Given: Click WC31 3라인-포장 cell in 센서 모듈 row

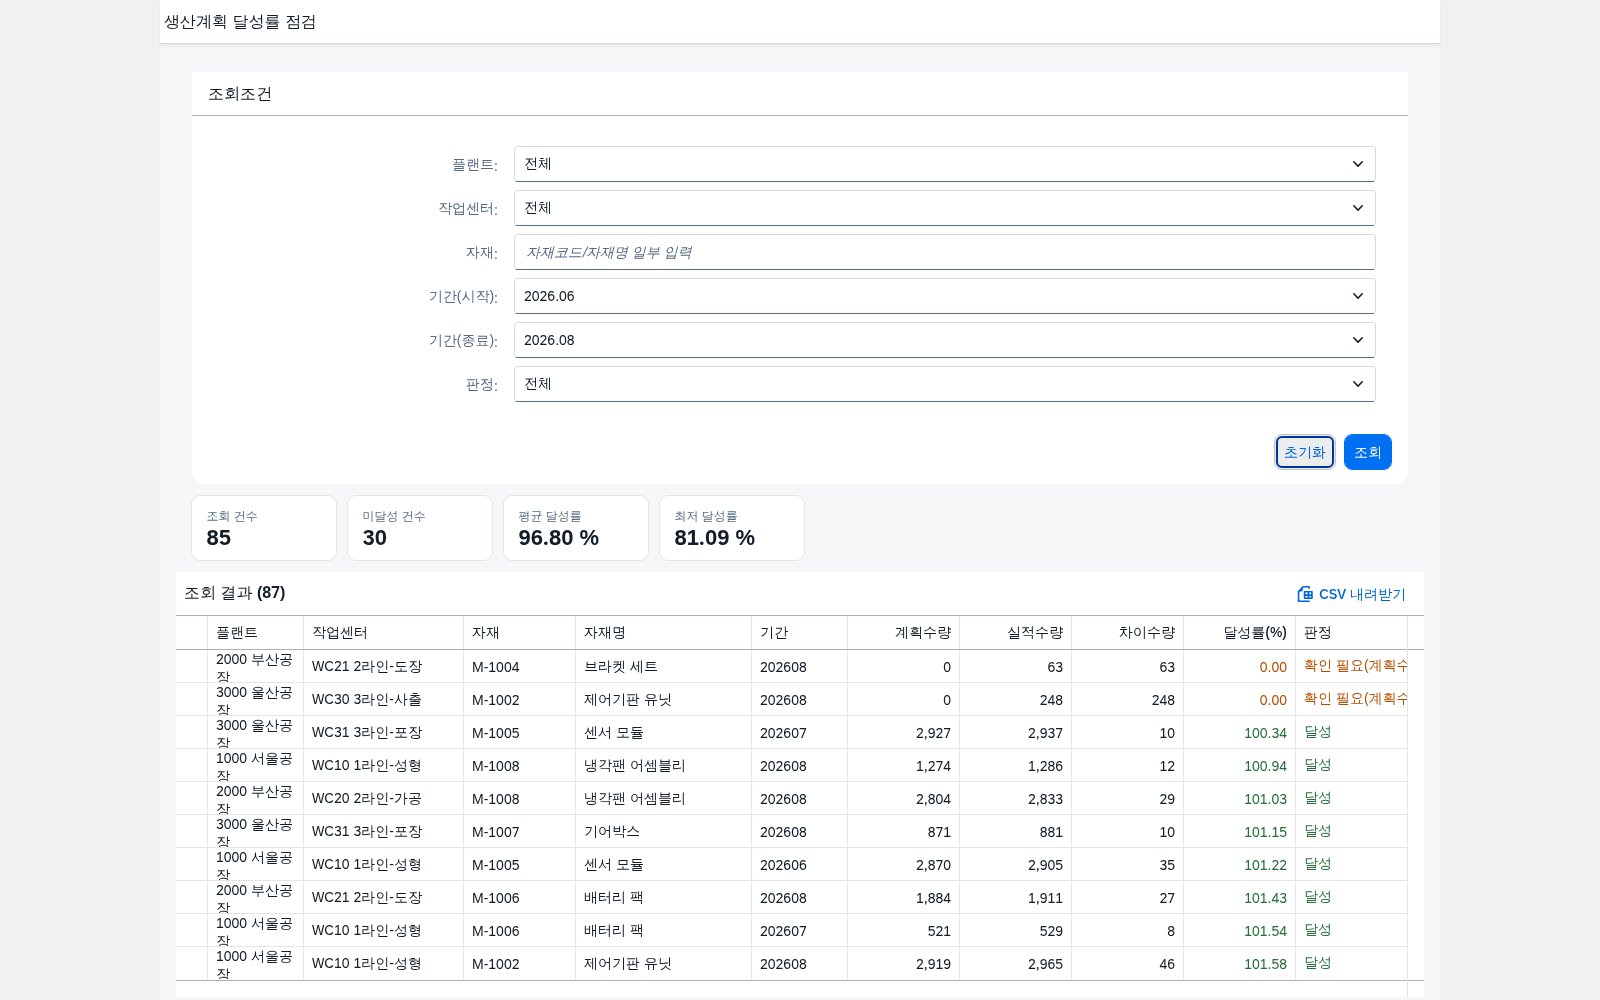Looking at the screenshot, I should click(x=383, y=733).
